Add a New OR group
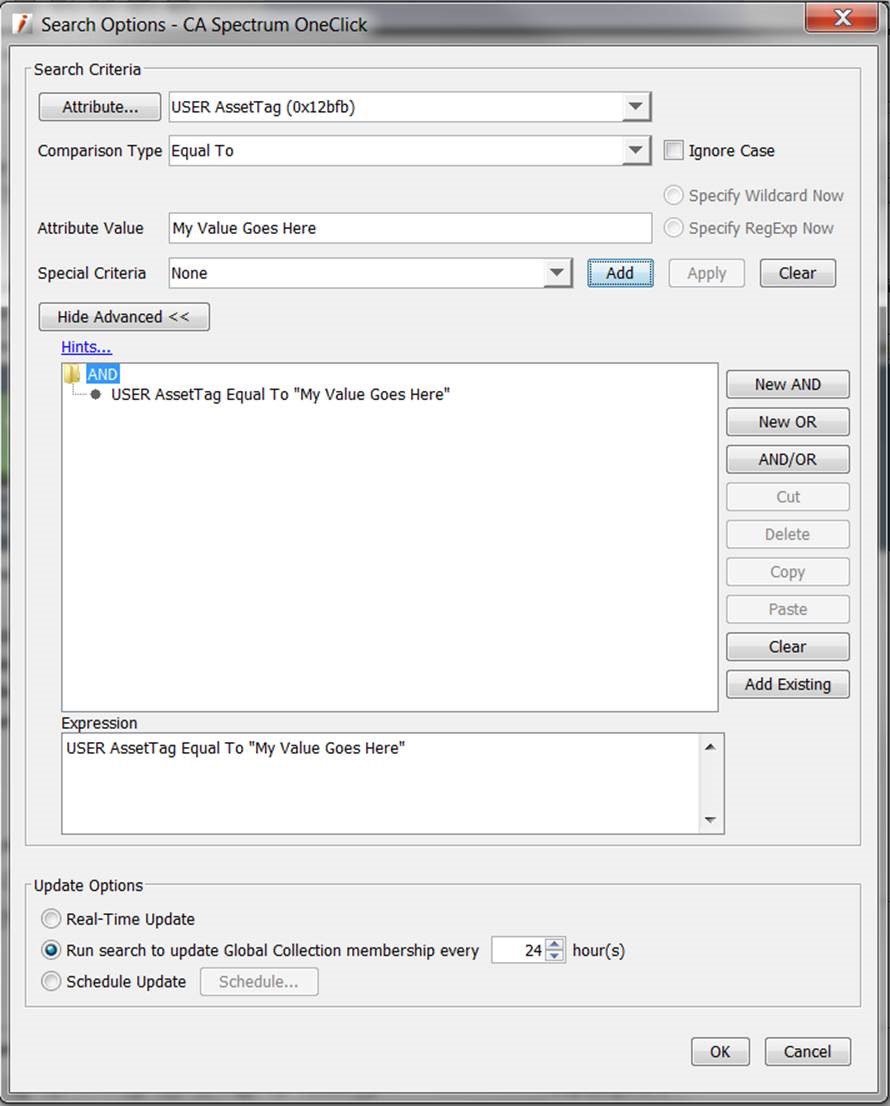Viewport: 890px width, 1106px height. 787,422
